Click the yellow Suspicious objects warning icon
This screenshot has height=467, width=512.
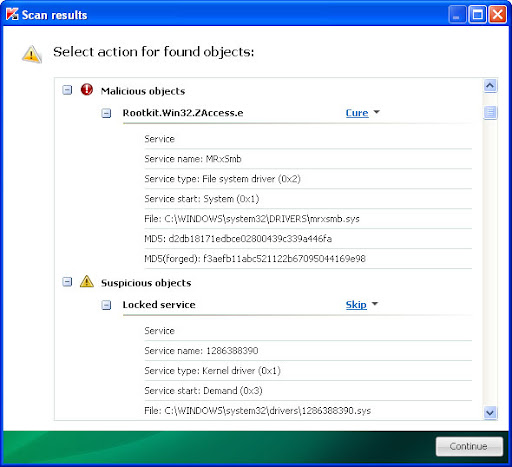point(87,281)
